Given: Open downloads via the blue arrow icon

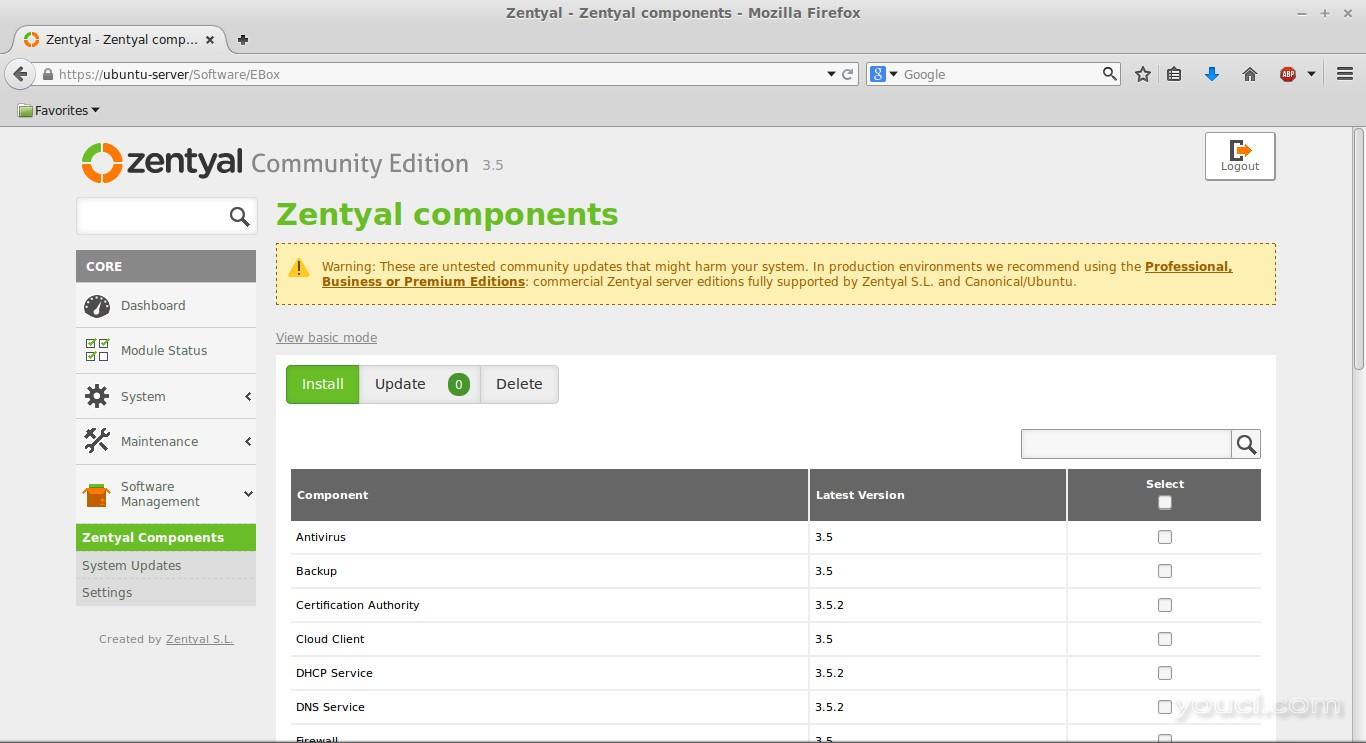Looking at the screenshot, I should [x=1212, y=74].
